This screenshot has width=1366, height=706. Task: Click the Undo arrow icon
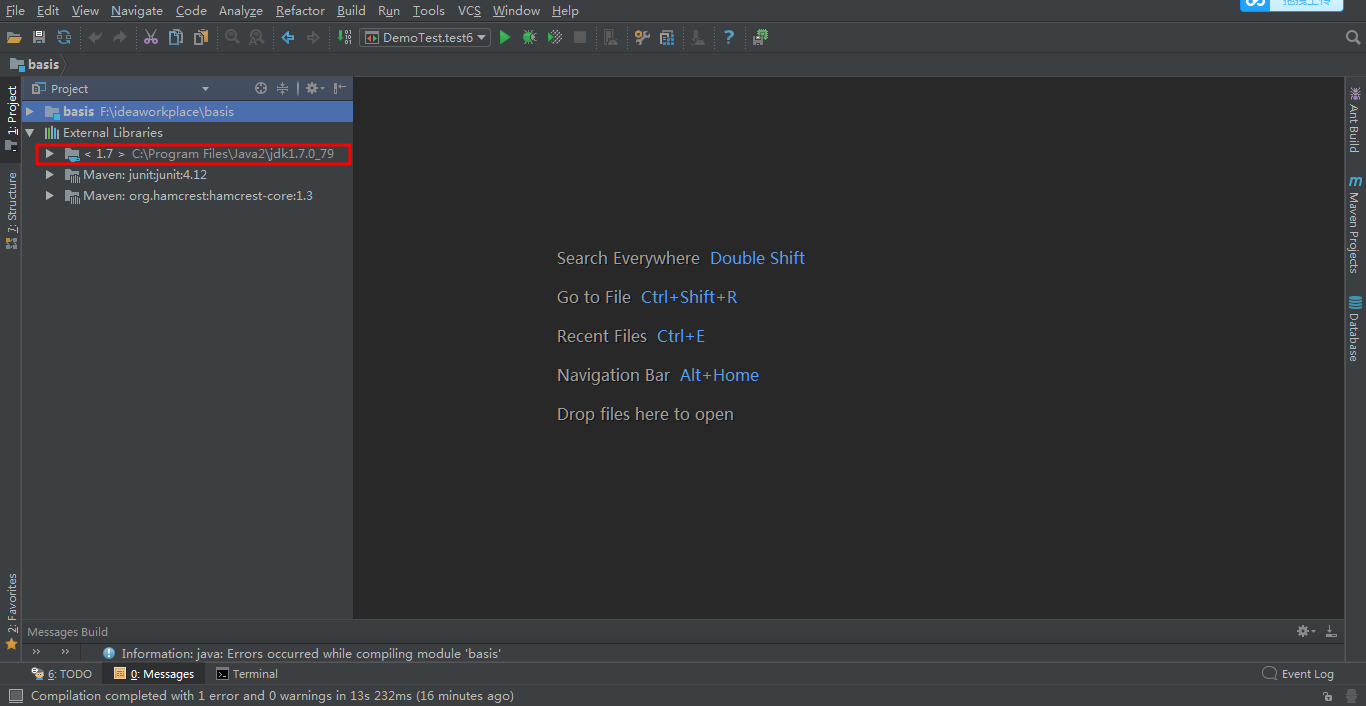(95, 37)
